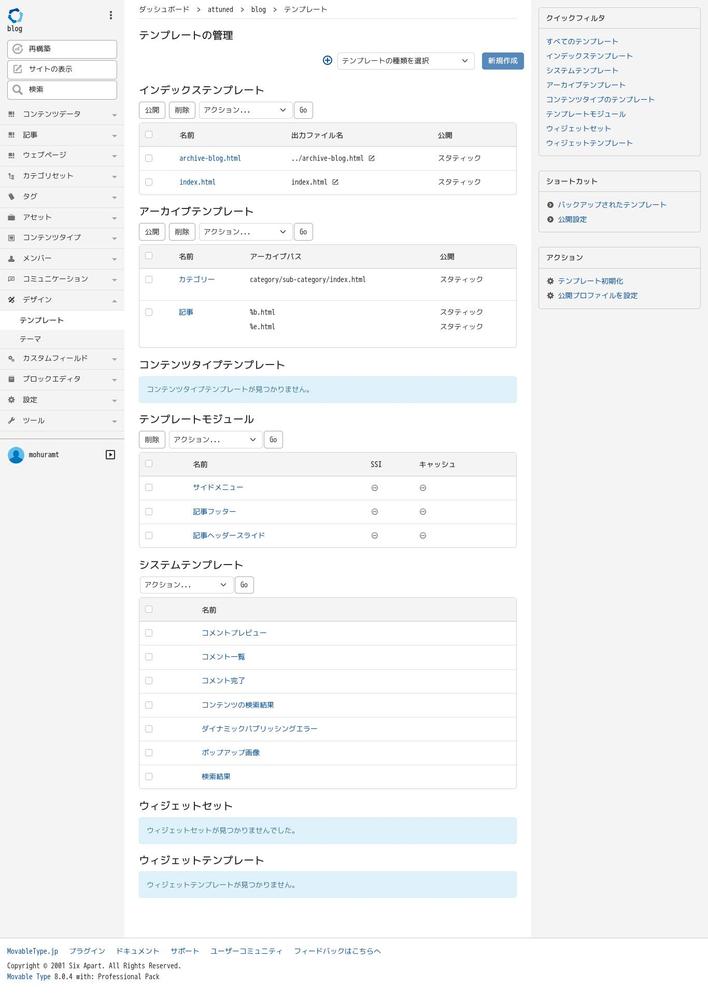Open the index templates アクション dropdown

(x=245, y=110)
